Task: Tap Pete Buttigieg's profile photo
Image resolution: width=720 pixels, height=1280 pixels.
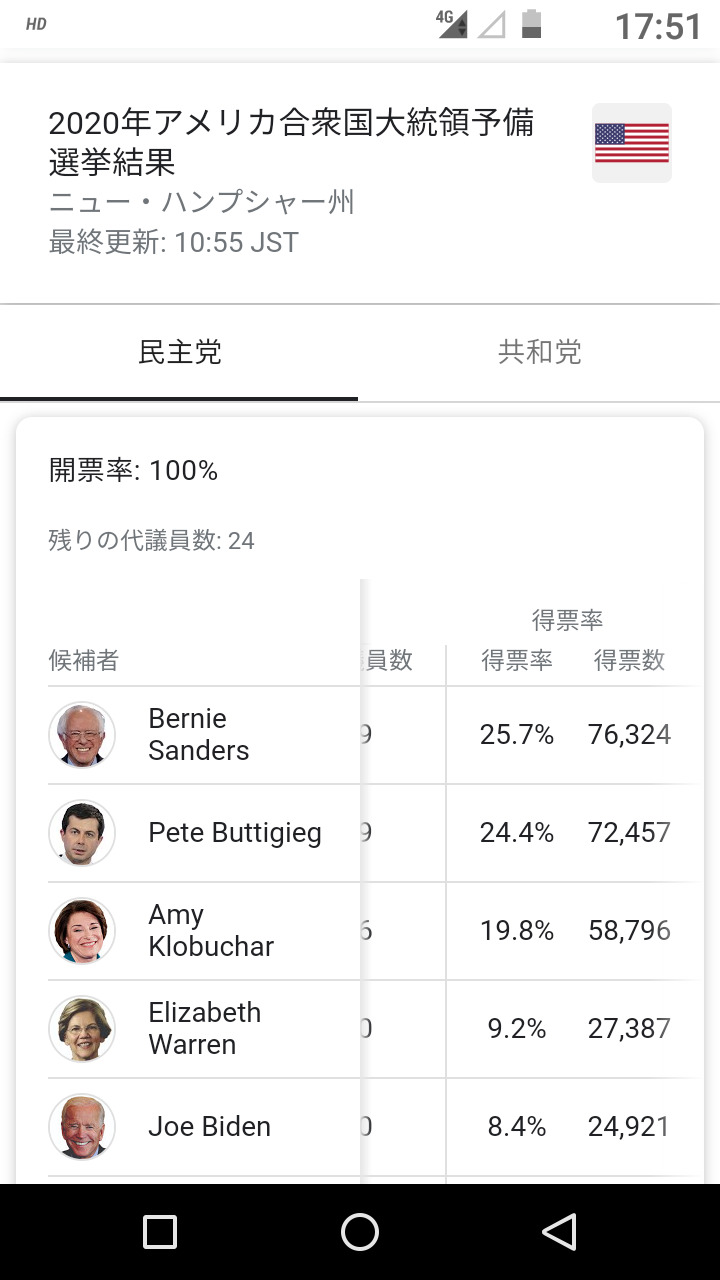Action: coord(82,833)
